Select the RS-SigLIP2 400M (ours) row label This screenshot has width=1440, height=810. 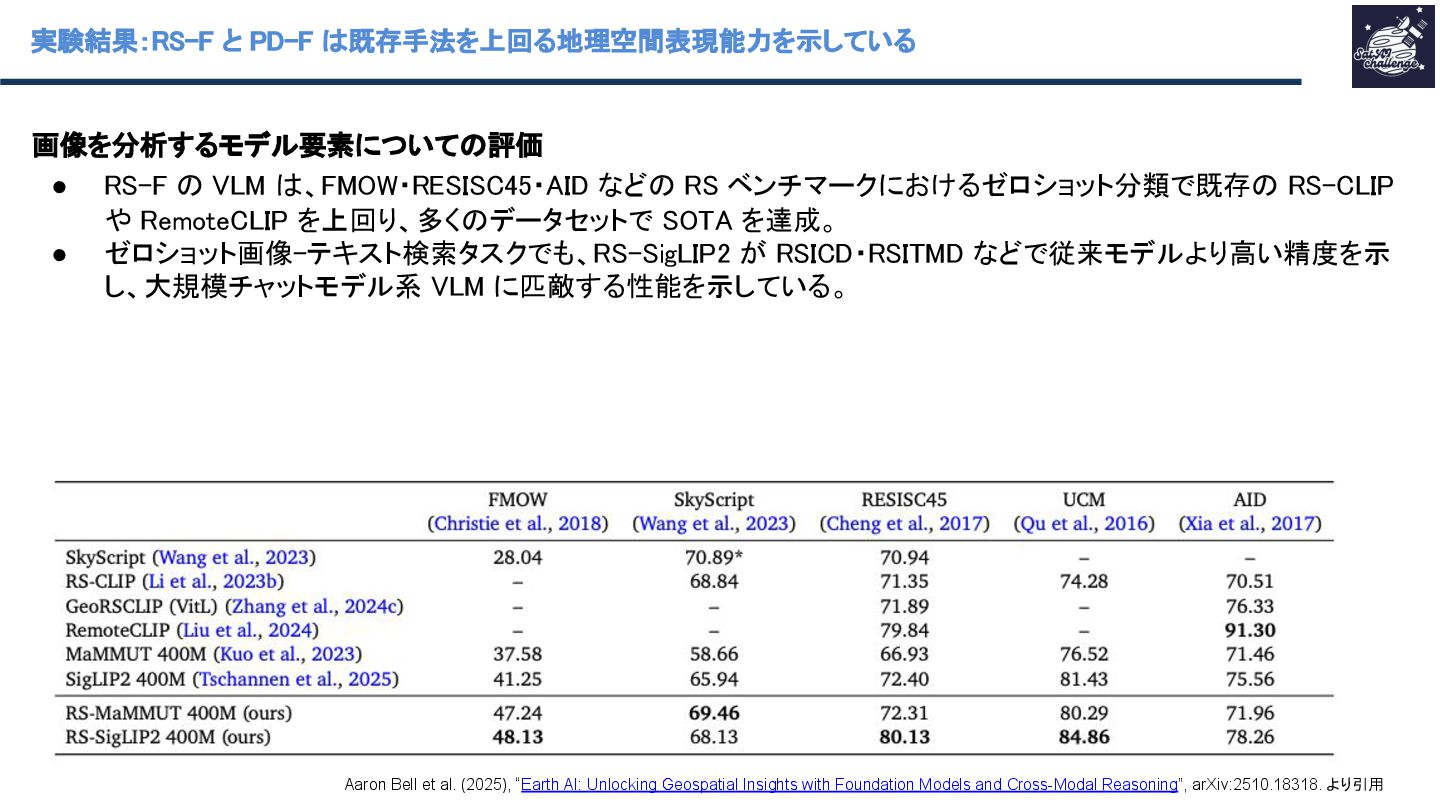(168, 738)
